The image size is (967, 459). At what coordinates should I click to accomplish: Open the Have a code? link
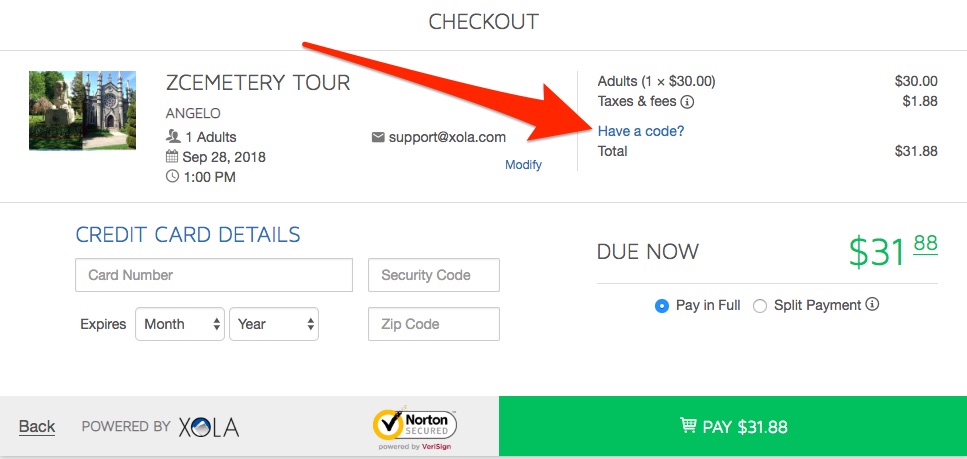[x=641, y=131]
